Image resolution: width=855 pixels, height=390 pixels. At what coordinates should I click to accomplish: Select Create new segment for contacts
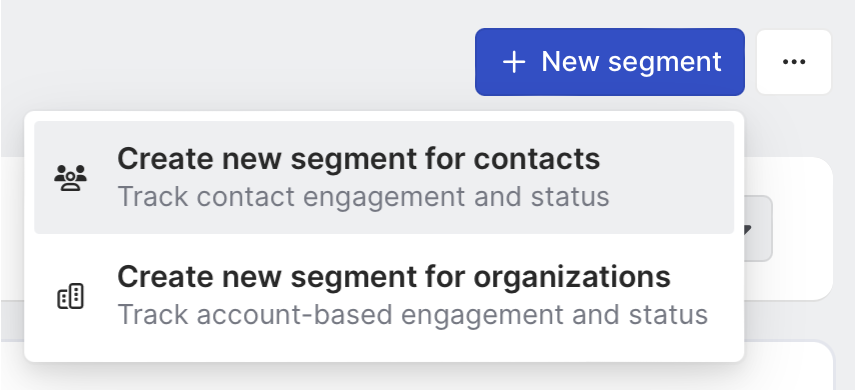[x=384, y=177]
